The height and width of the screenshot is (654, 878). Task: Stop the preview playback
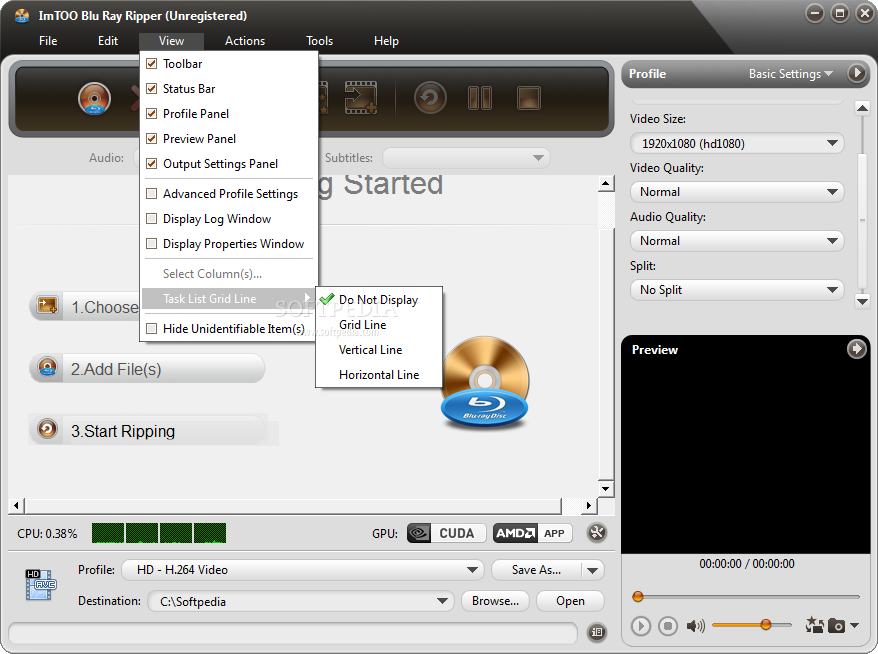(667, 625)
